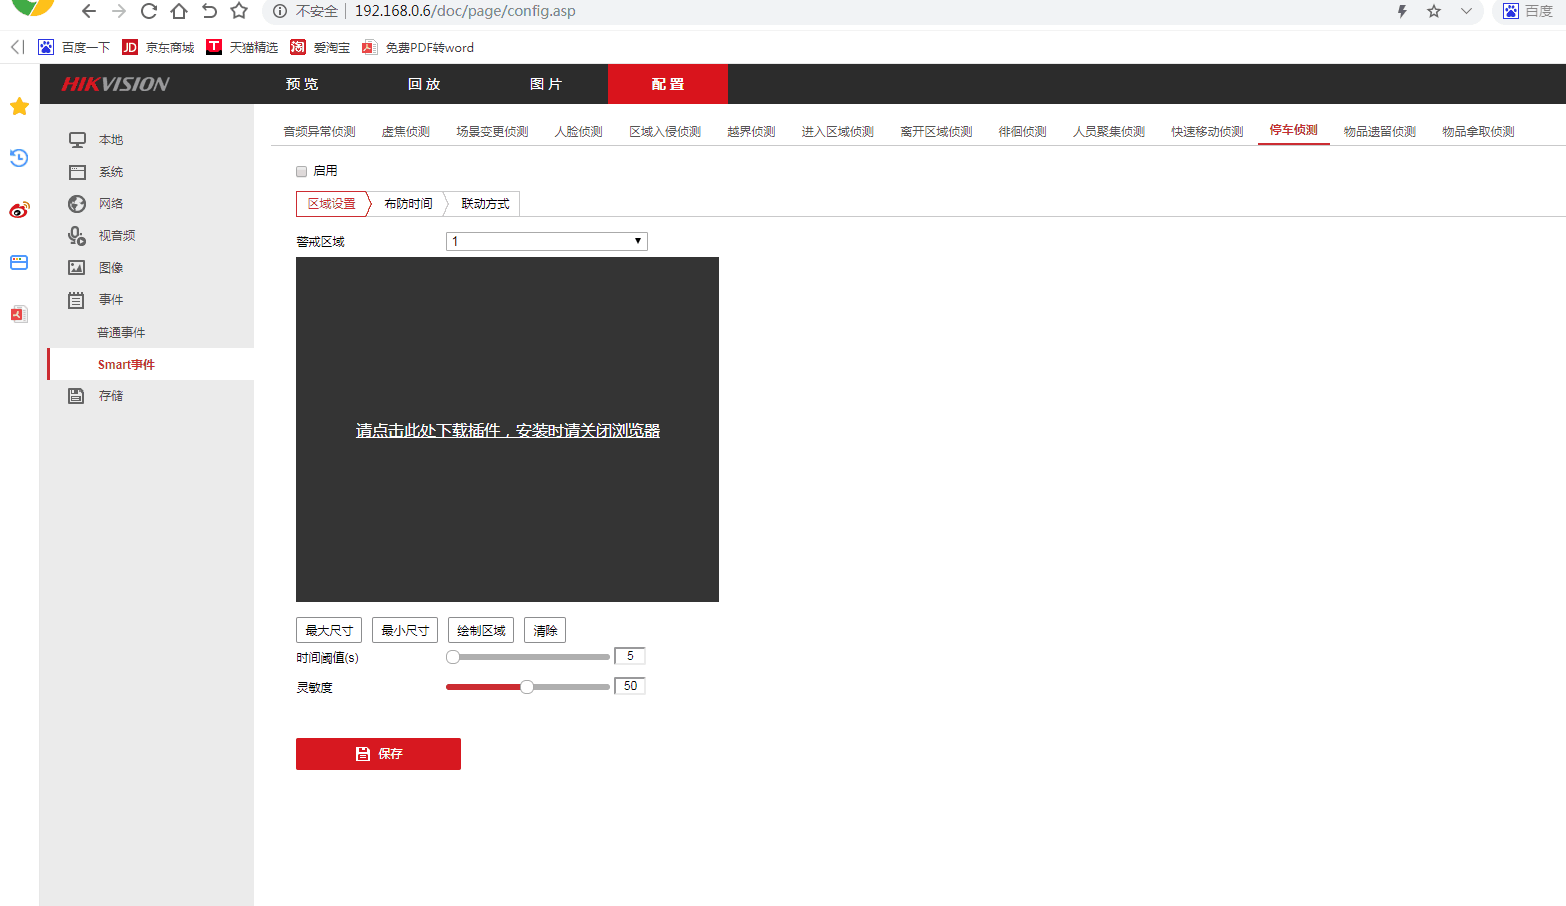Open the 天猫精选 bookmark
1566x906 pixels.
(x=242, y=47)
